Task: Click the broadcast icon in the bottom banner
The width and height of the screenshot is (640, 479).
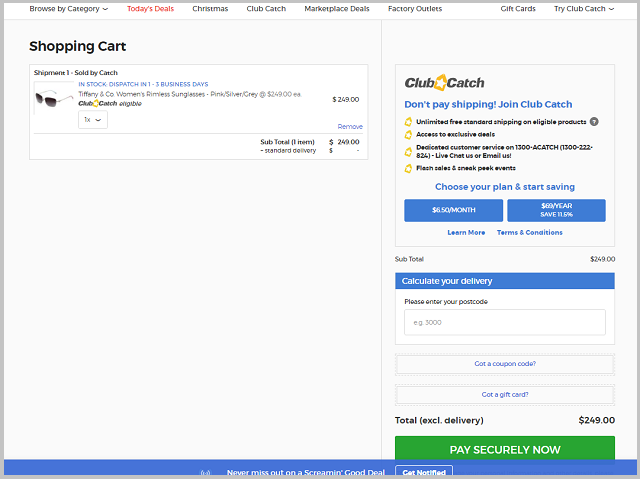Action: 206,473
